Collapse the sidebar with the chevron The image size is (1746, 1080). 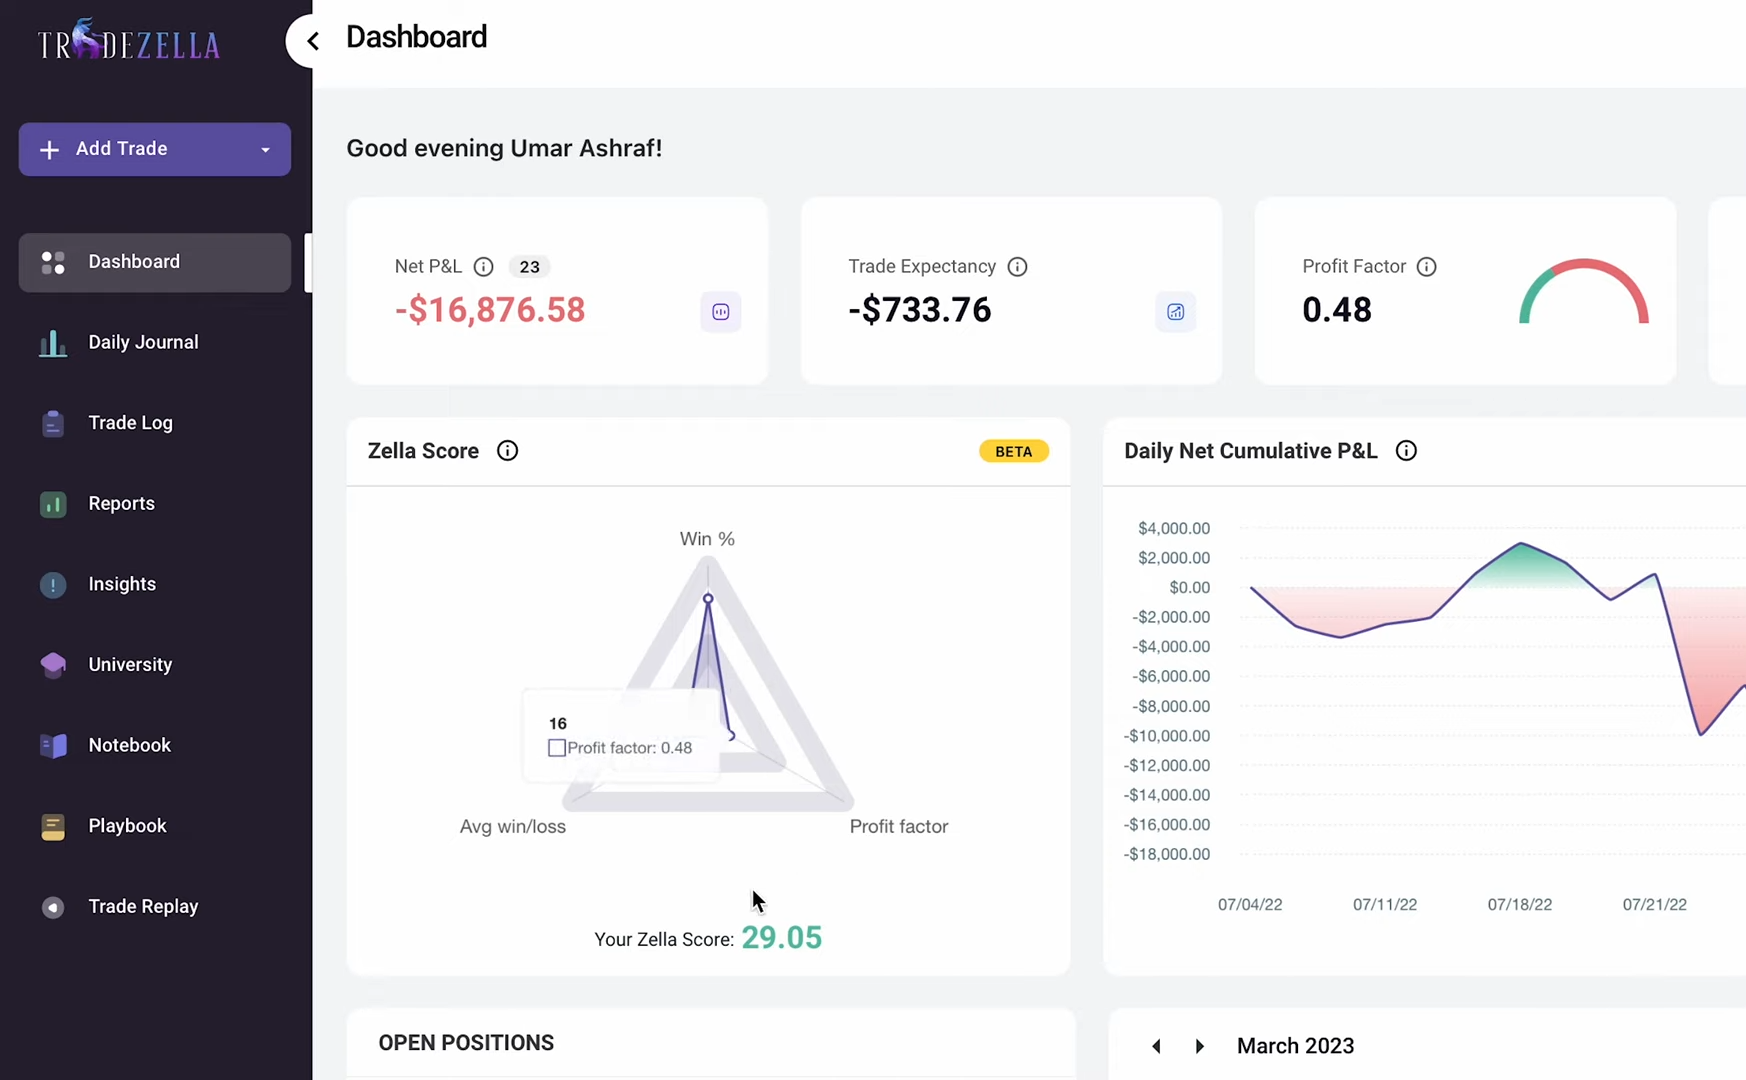[x=313, y=41]
